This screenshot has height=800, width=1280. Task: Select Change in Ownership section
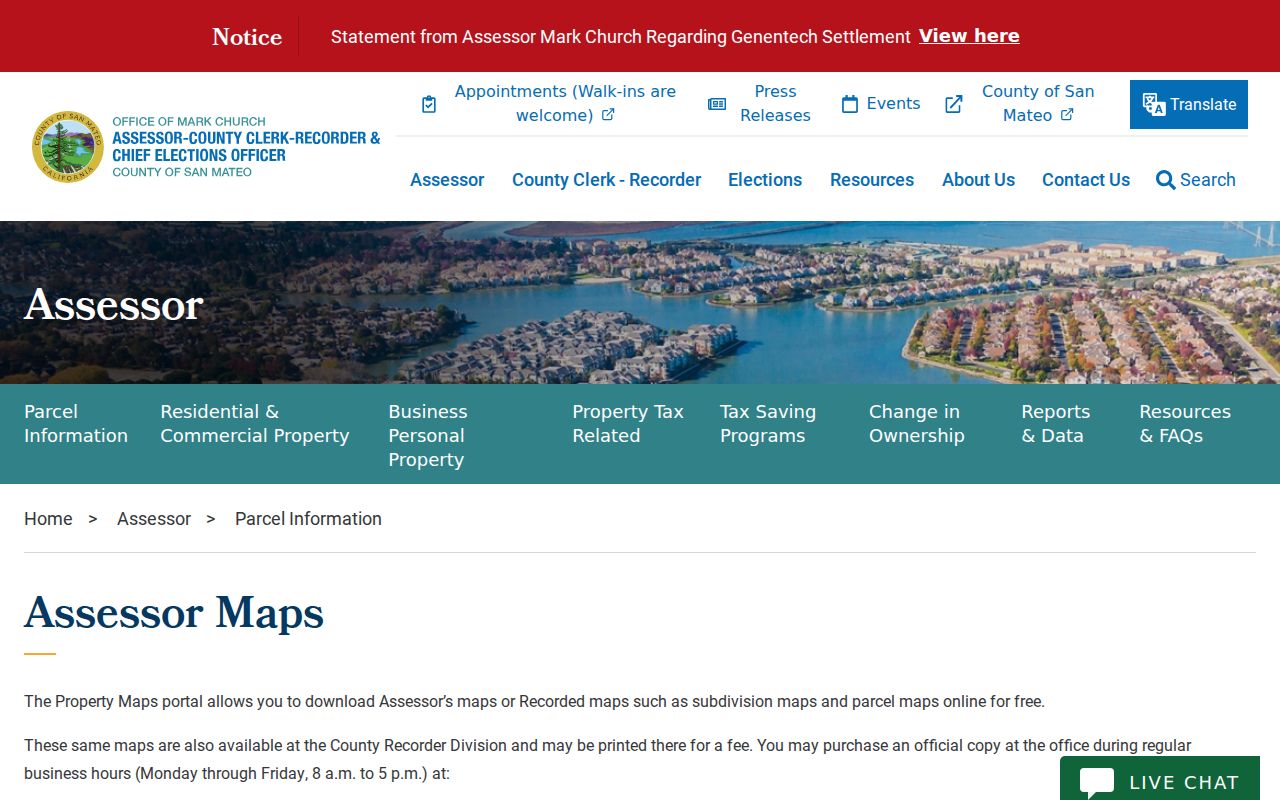(917, 424)
